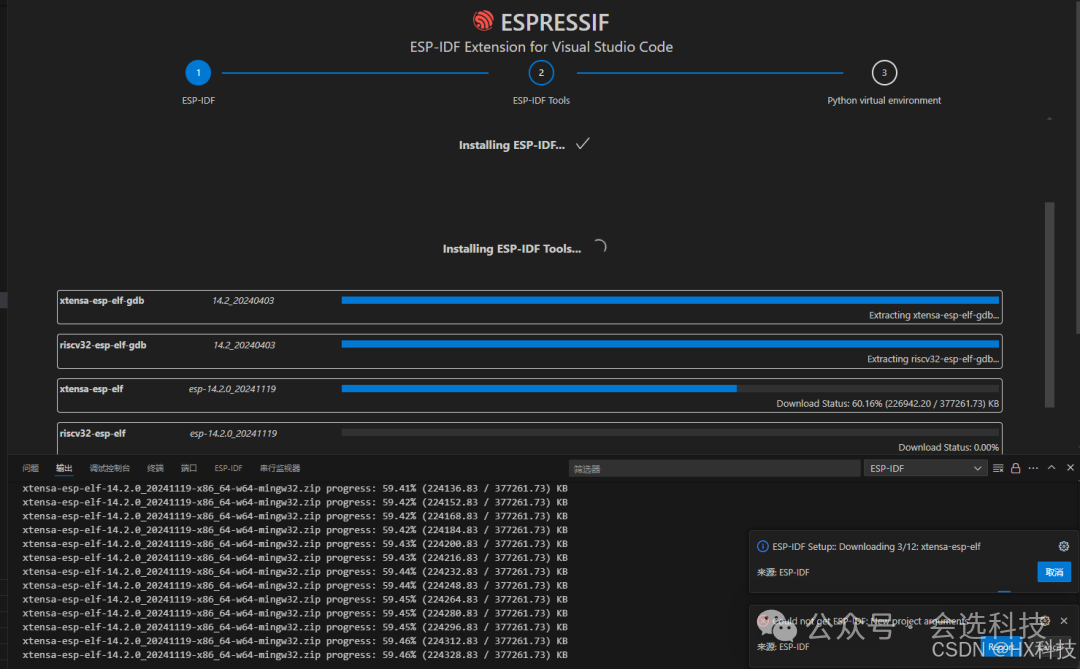Switch to the 输出 panel tab
This screenshot has width=1080, height=669.
click(x=64, y=469)
